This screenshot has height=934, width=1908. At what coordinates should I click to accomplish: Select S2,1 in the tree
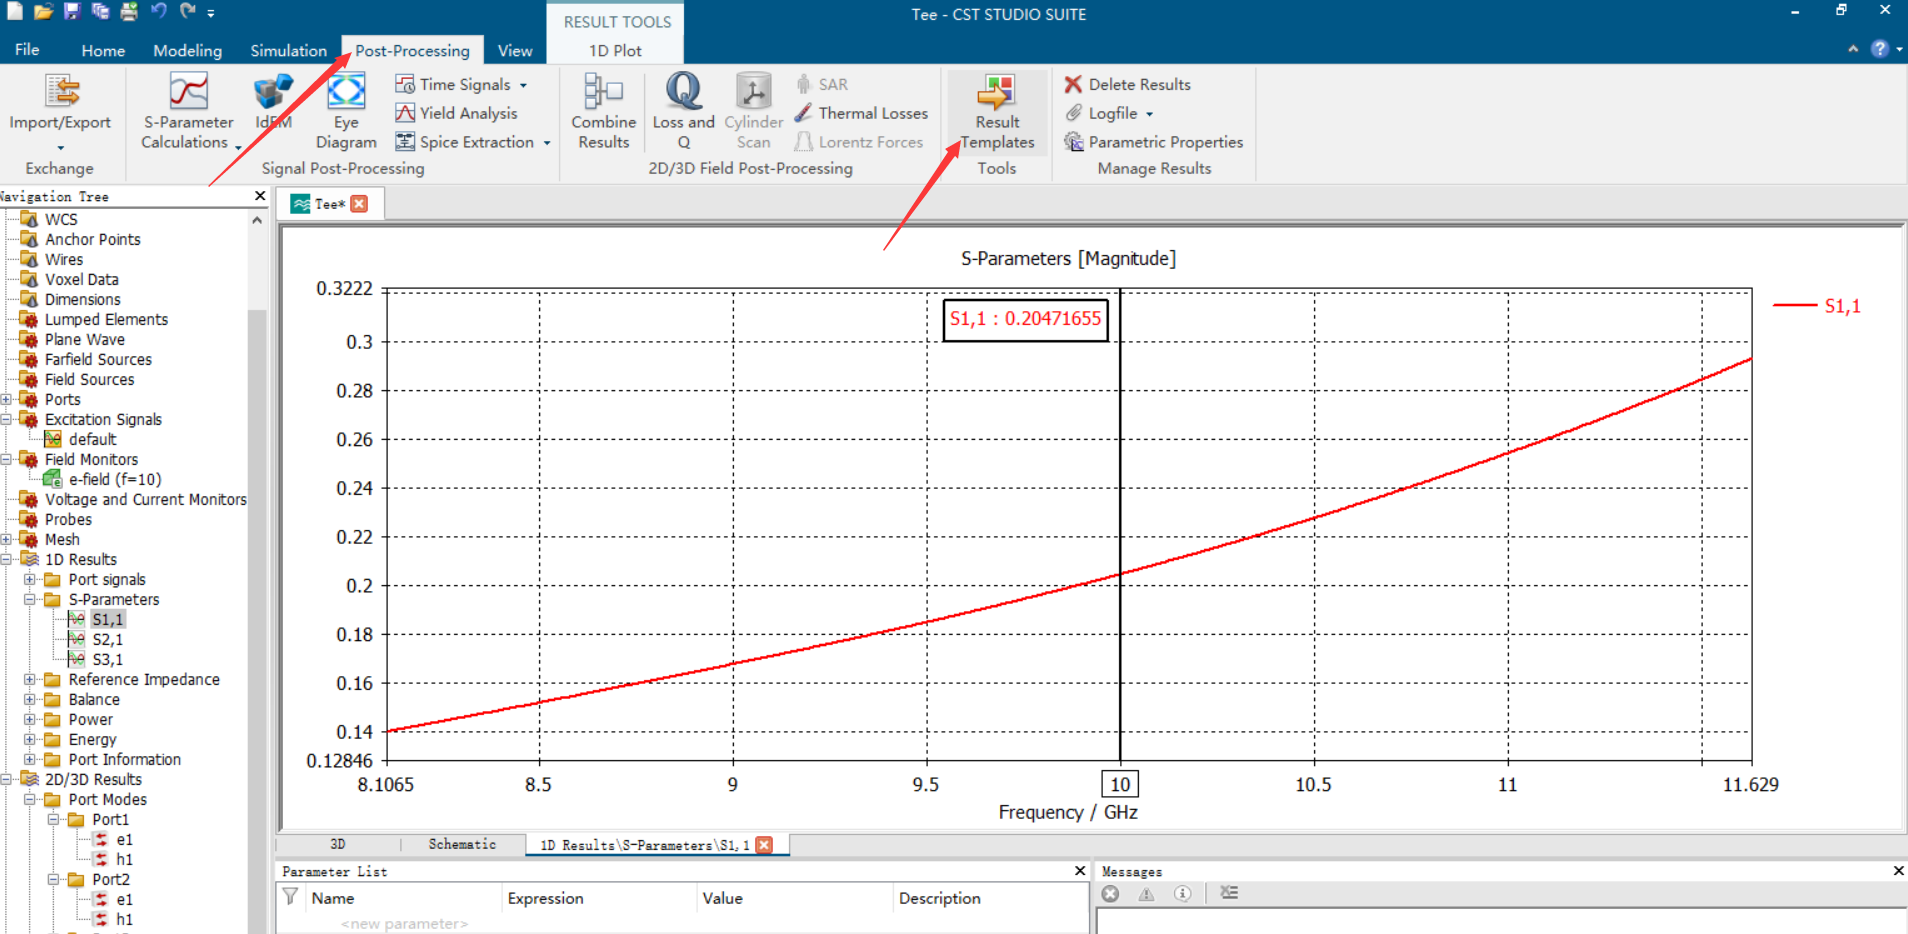107,640
